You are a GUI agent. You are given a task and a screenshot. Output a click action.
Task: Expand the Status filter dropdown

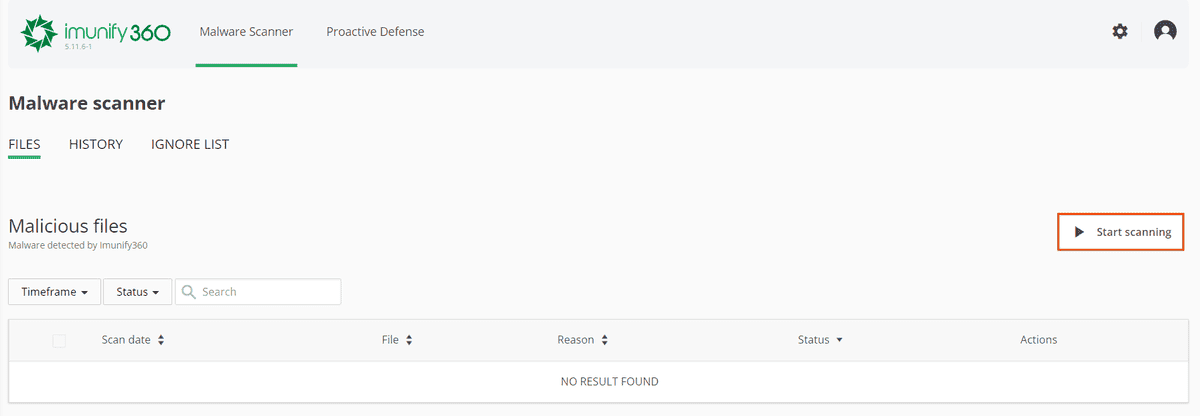coord(138,292)
